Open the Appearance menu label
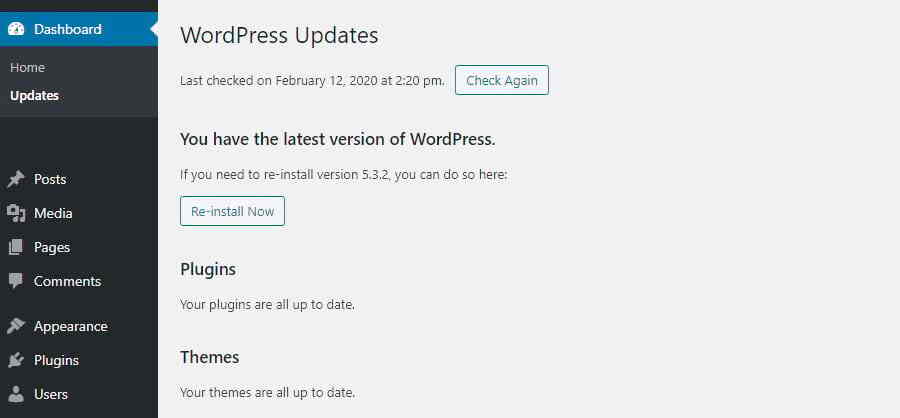This screenshot has height=418, width=900. click(70, 326)
